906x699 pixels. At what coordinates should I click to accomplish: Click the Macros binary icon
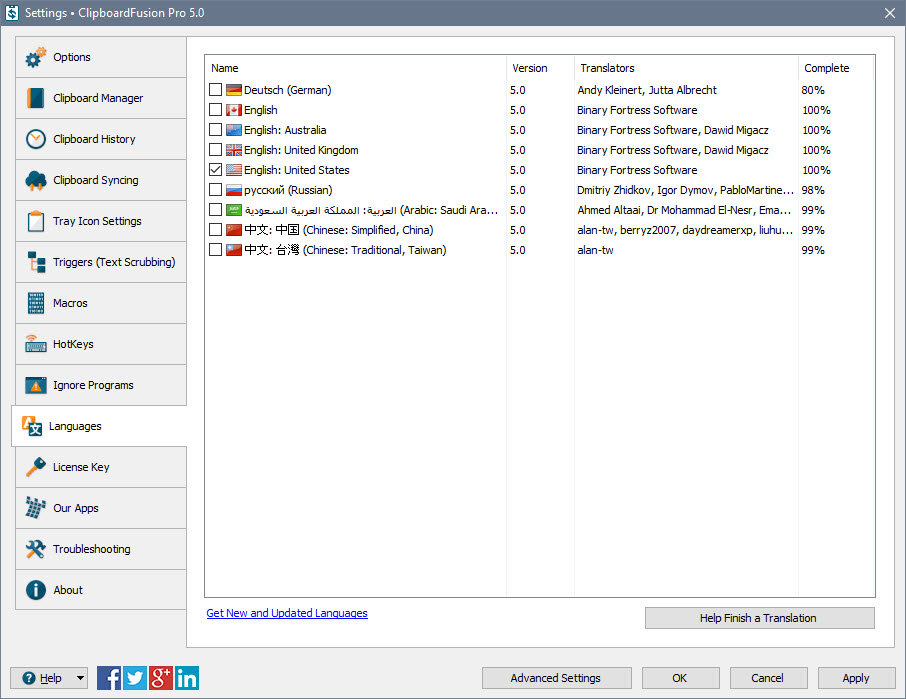36,303
